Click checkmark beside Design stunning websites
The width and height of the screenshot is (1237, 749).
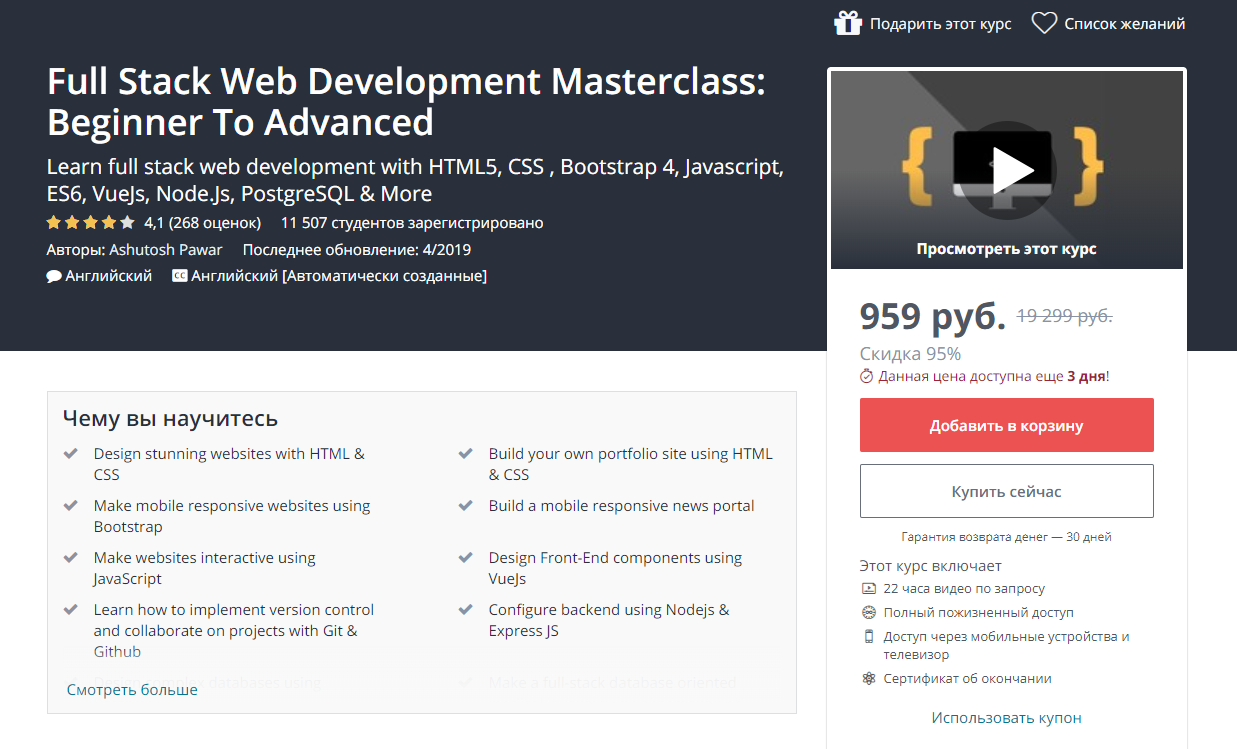click(x=71, y=453)
